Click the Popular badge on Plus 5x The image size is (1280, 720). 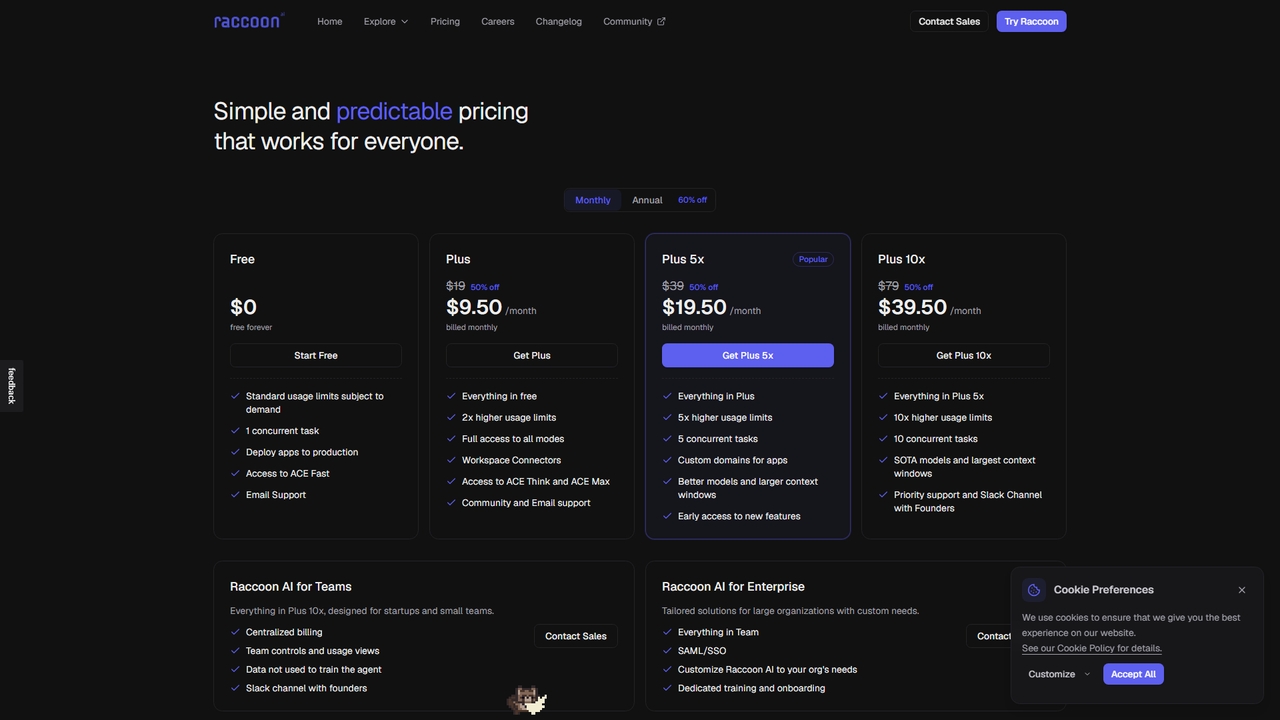[813, 259]
